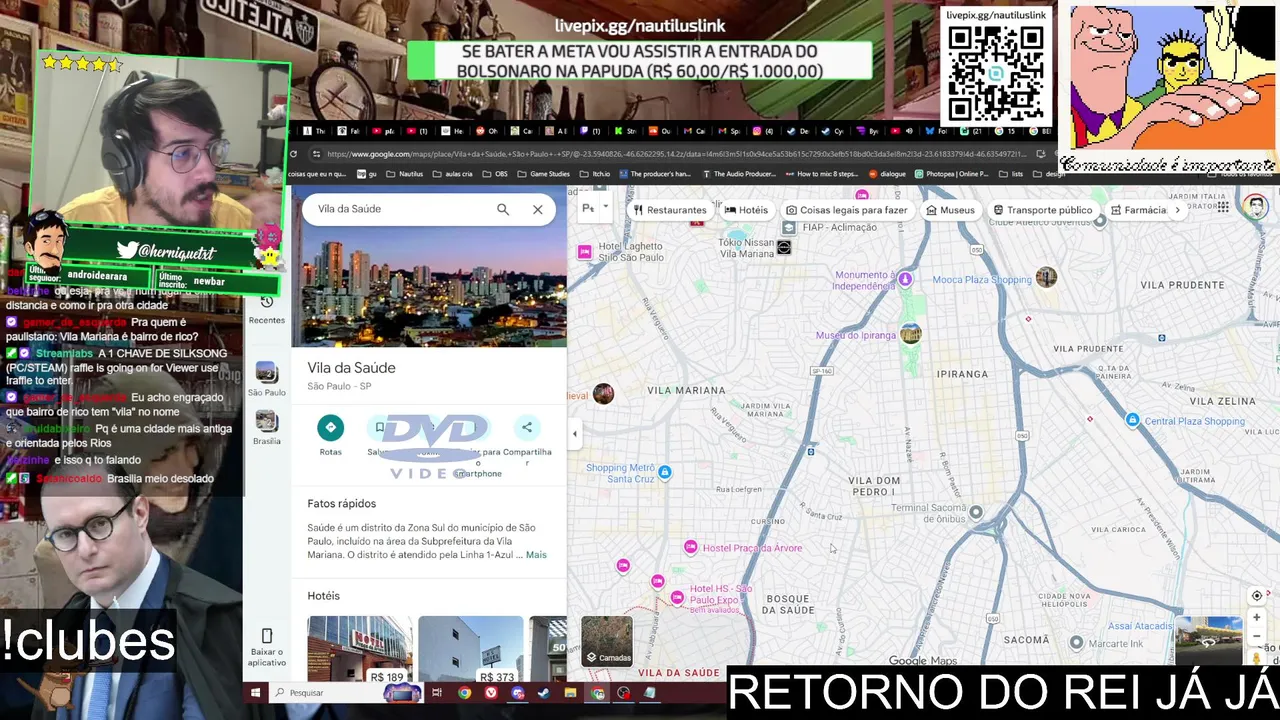1280x720 pixels.
Task: Open The Audio Producer bookmark
Action: pyautogui.click(x=740, y=174)
